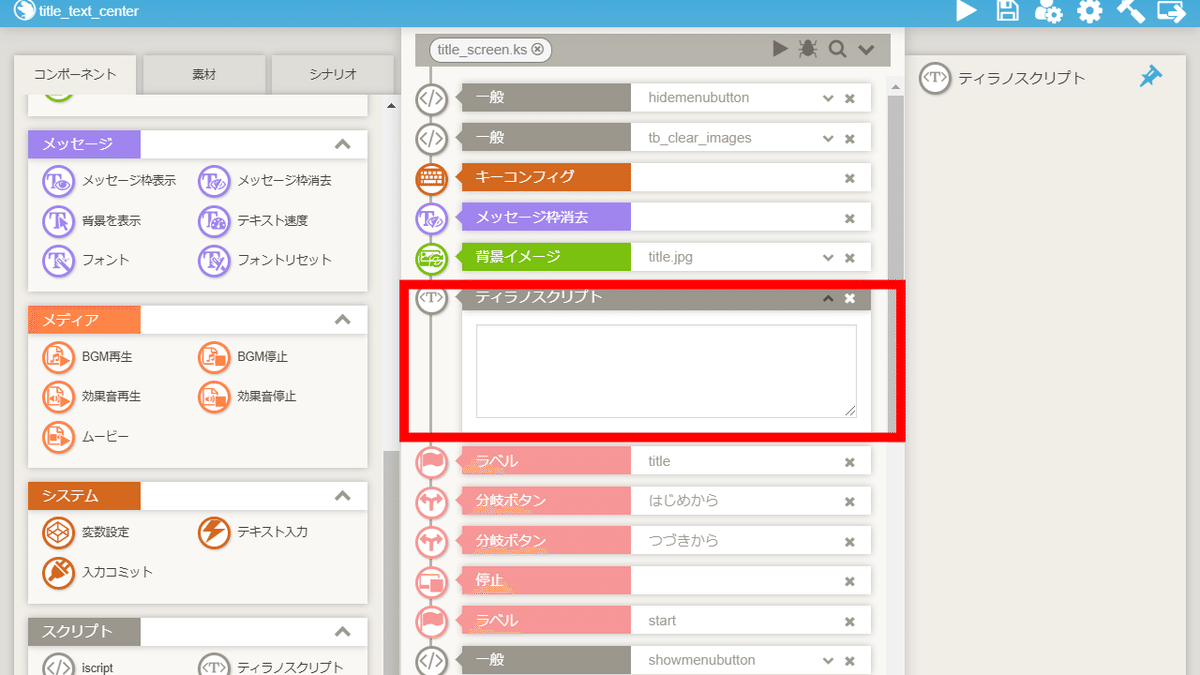Select the 分岐ボタン はじめから block

pos(546,501)
